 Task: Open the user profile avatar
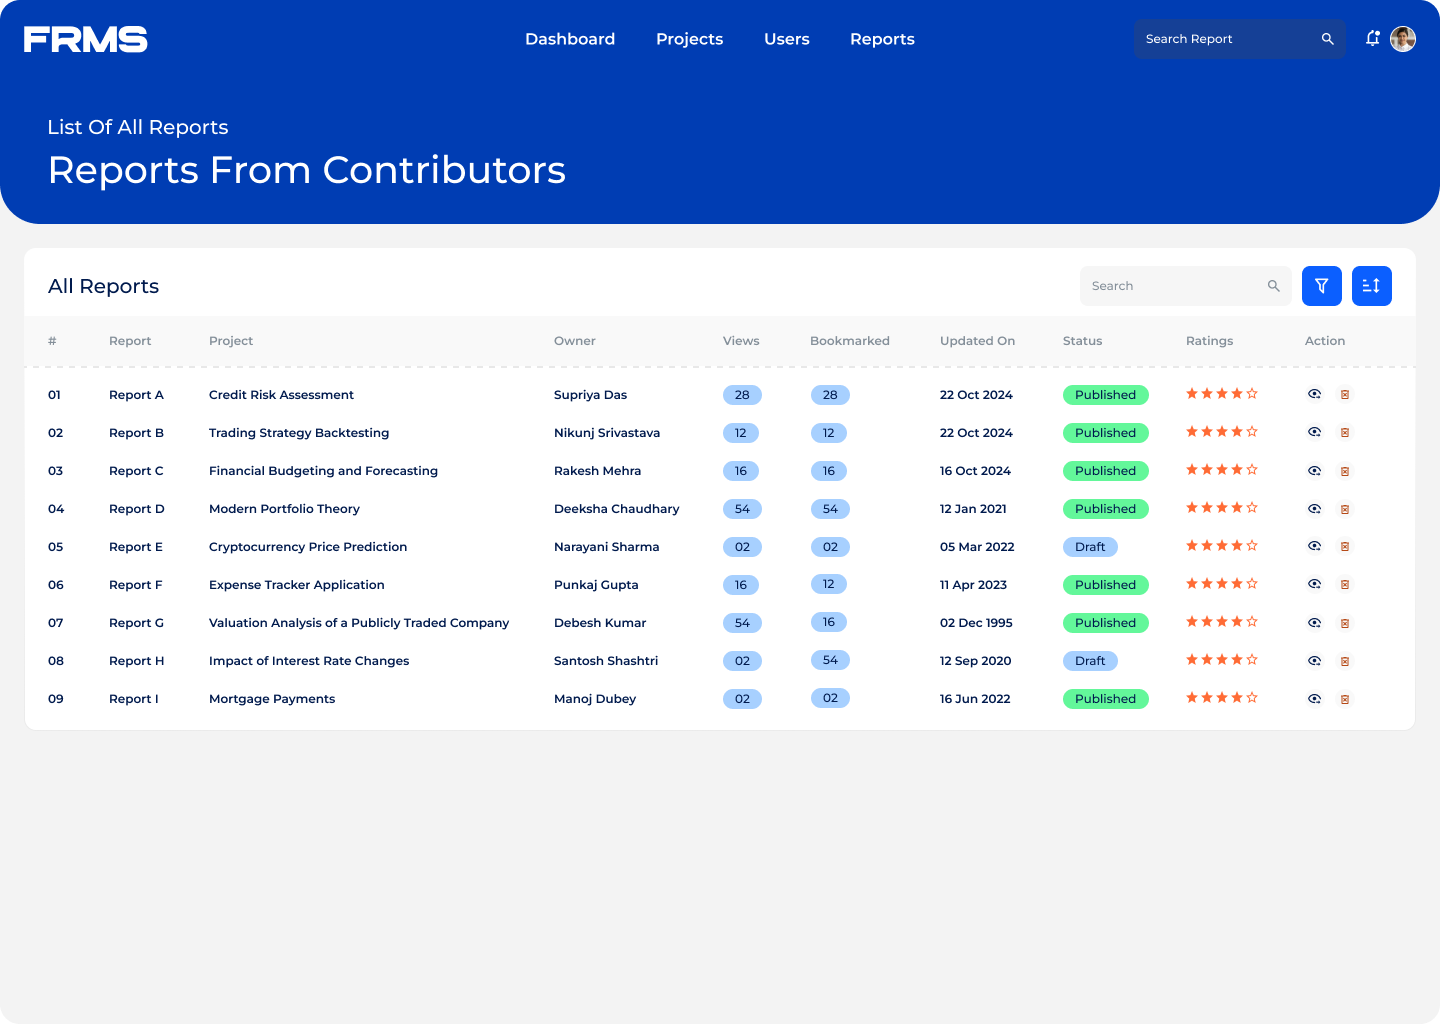pyautogui.click(x=1403, y=39)
